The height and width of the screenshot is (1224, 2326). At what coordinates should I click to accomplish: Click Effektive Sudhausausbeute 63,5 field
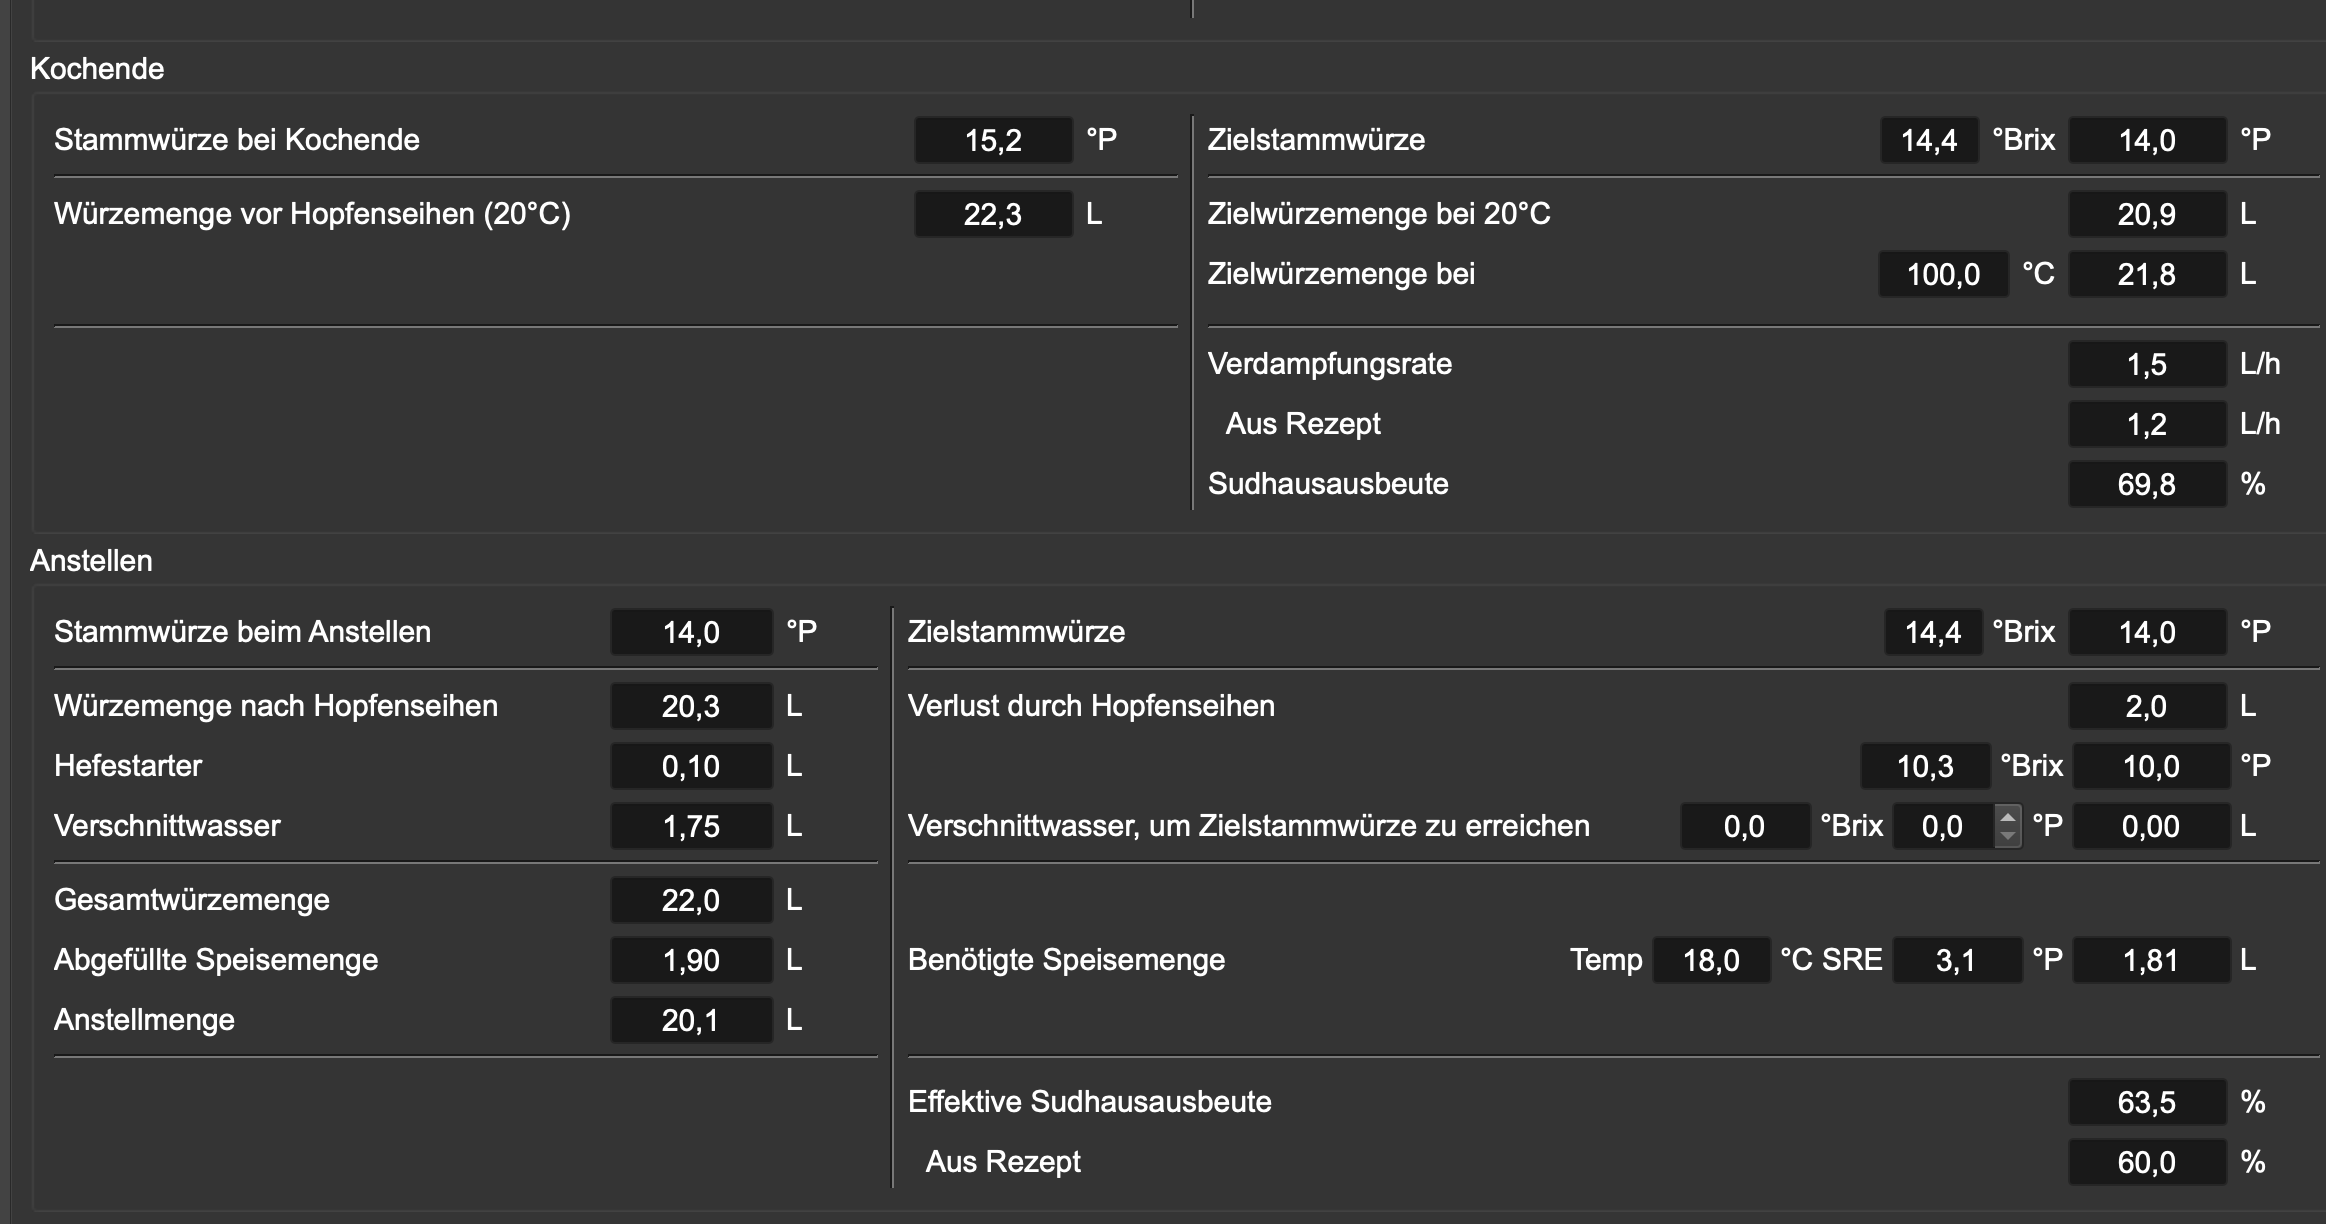point(2146,1102)
